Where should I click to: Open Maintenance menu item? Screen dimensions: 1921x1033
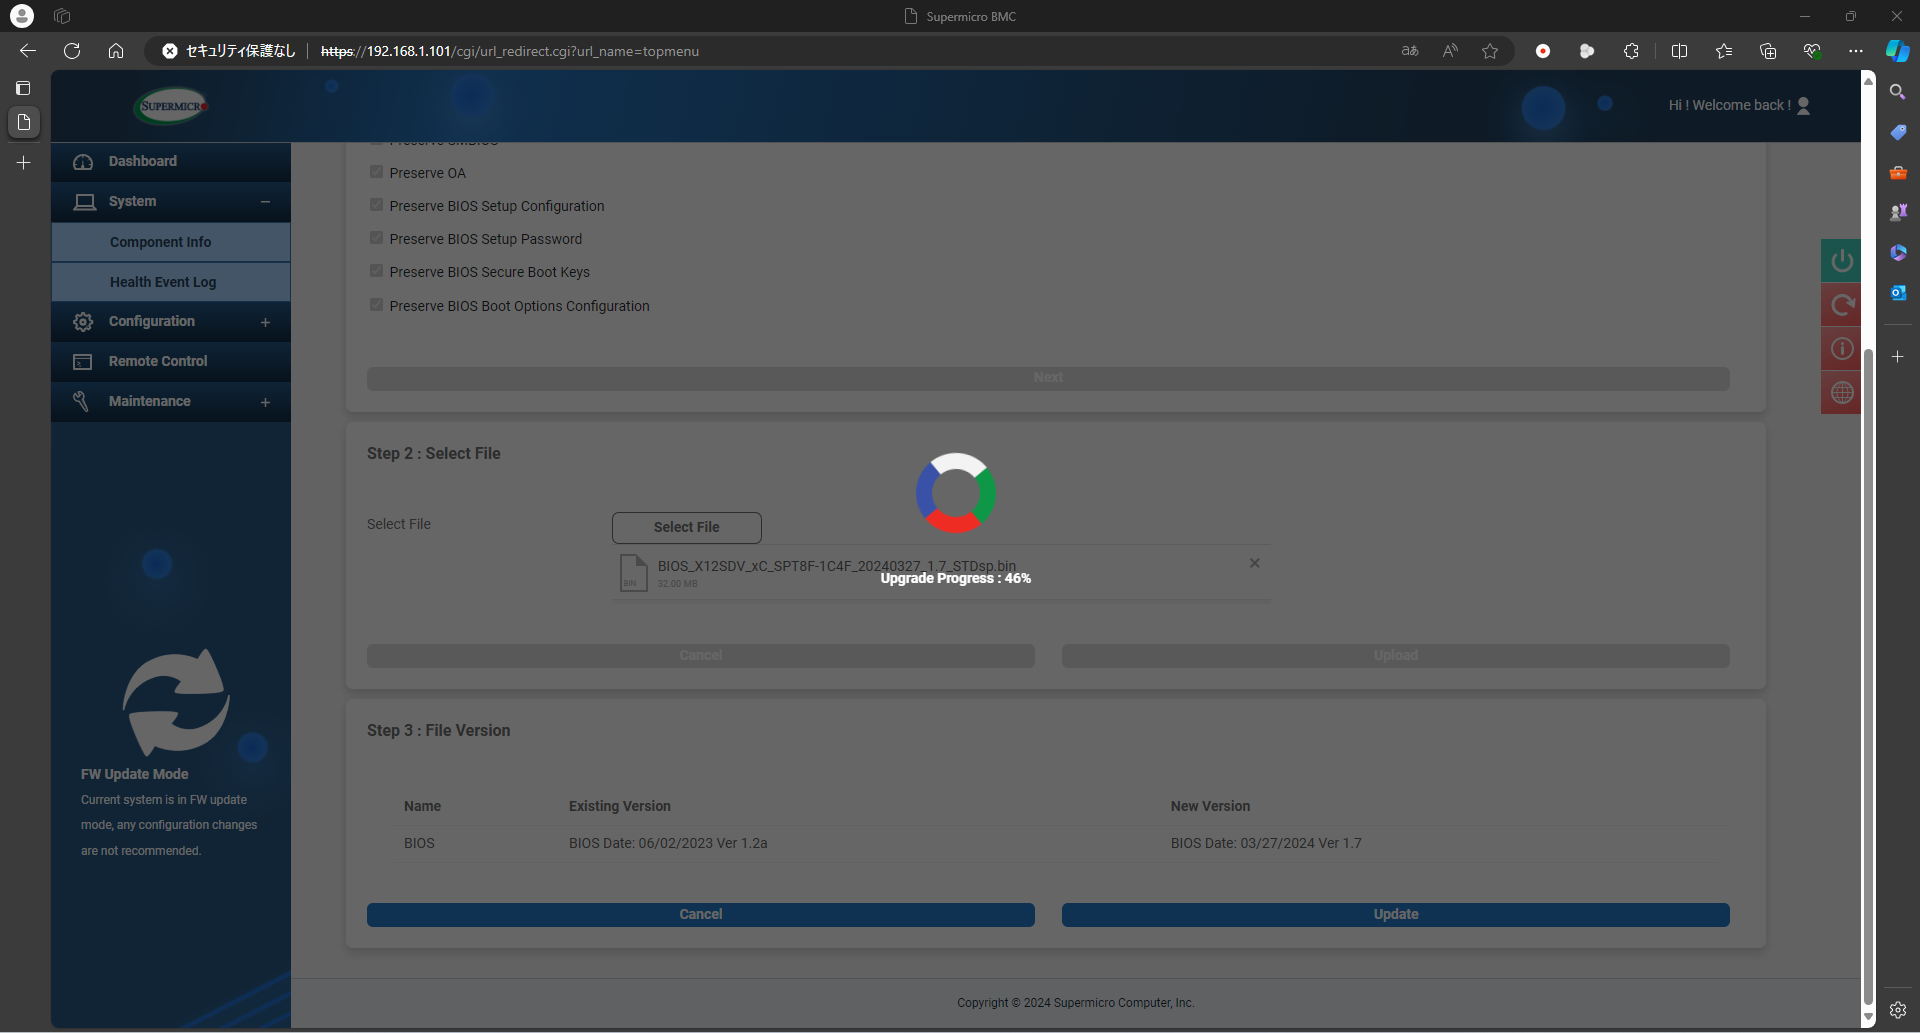pyautogui.click(x=171, y=402)
